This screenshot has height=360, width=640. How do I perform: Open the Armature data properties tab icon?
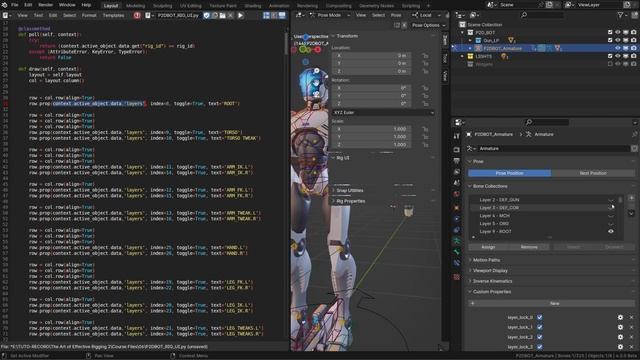point(456,241)
